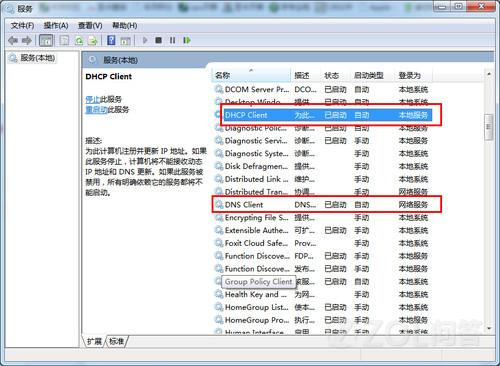Click the gear icon beside Encrypting File S...
Image resolution: width=500 pixels, height=366 pixels.
pos(219,217)
